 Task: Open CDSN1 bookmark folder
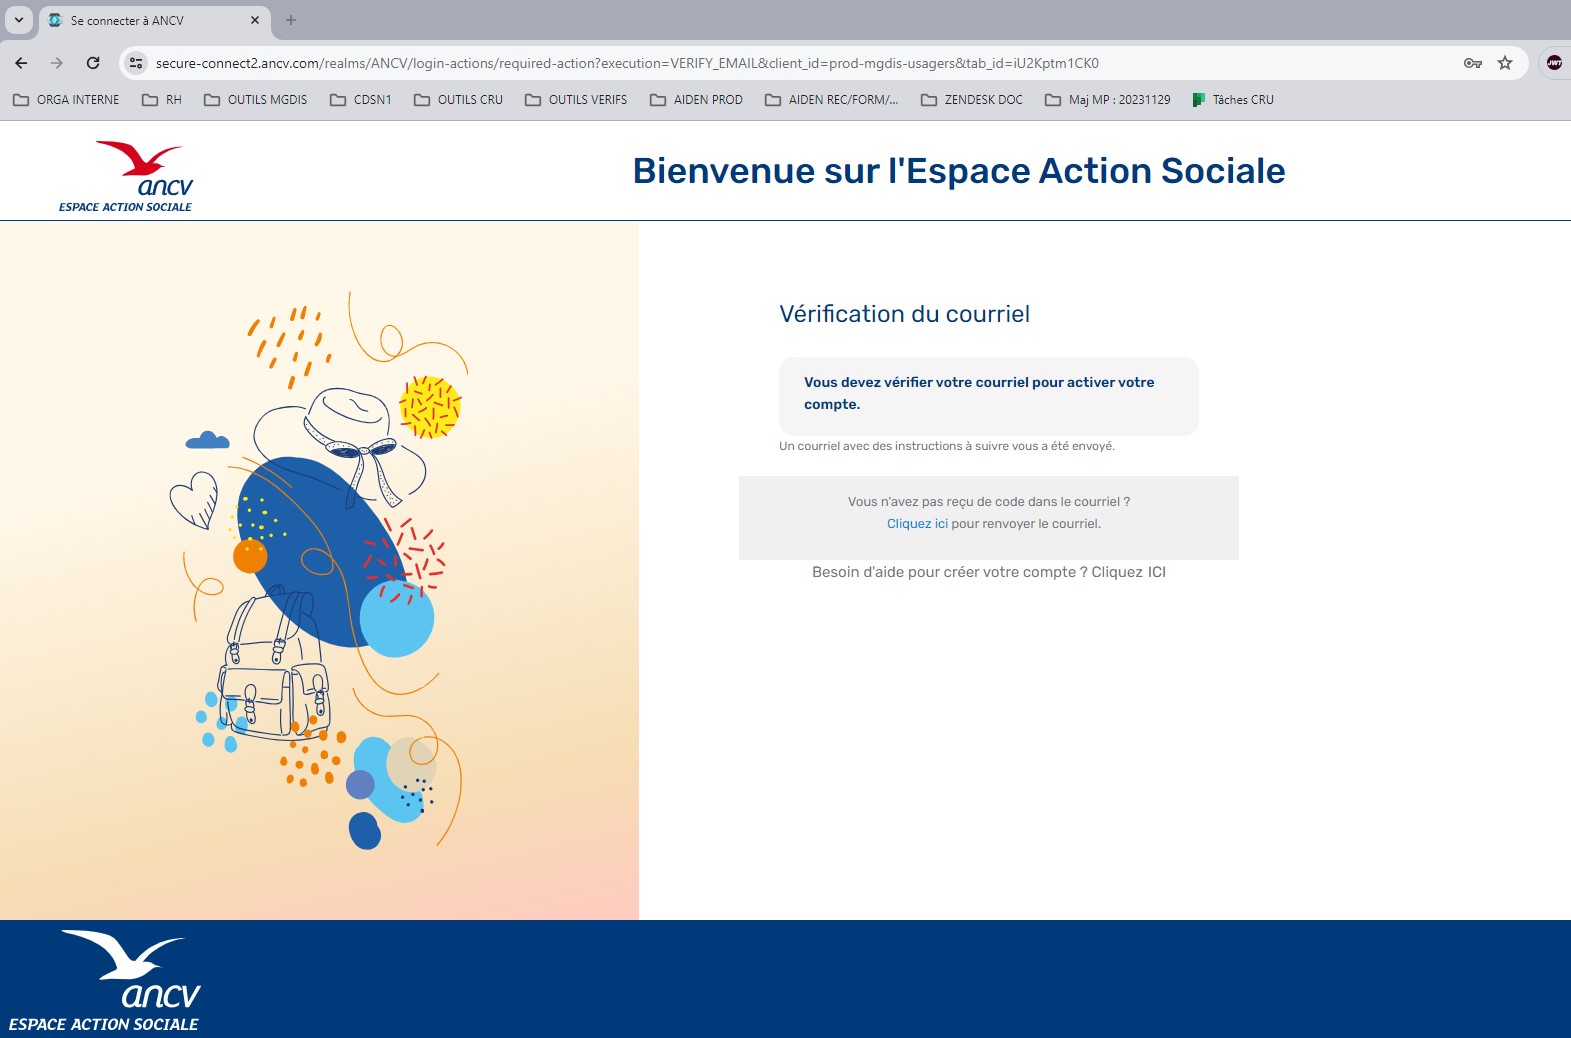pos(361,100)
